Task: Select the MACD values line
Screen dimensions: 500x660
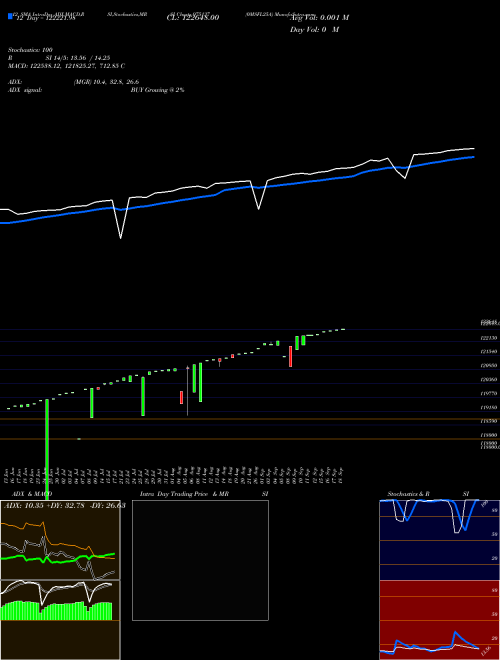Action: pyautogui.click(x=66, y=66)
